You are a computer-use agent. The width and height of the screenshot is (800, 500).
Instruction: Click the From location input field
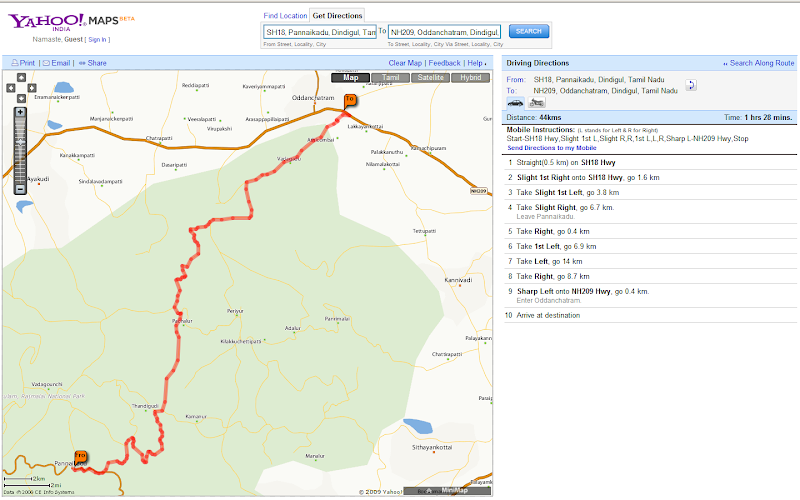[320, 32]
